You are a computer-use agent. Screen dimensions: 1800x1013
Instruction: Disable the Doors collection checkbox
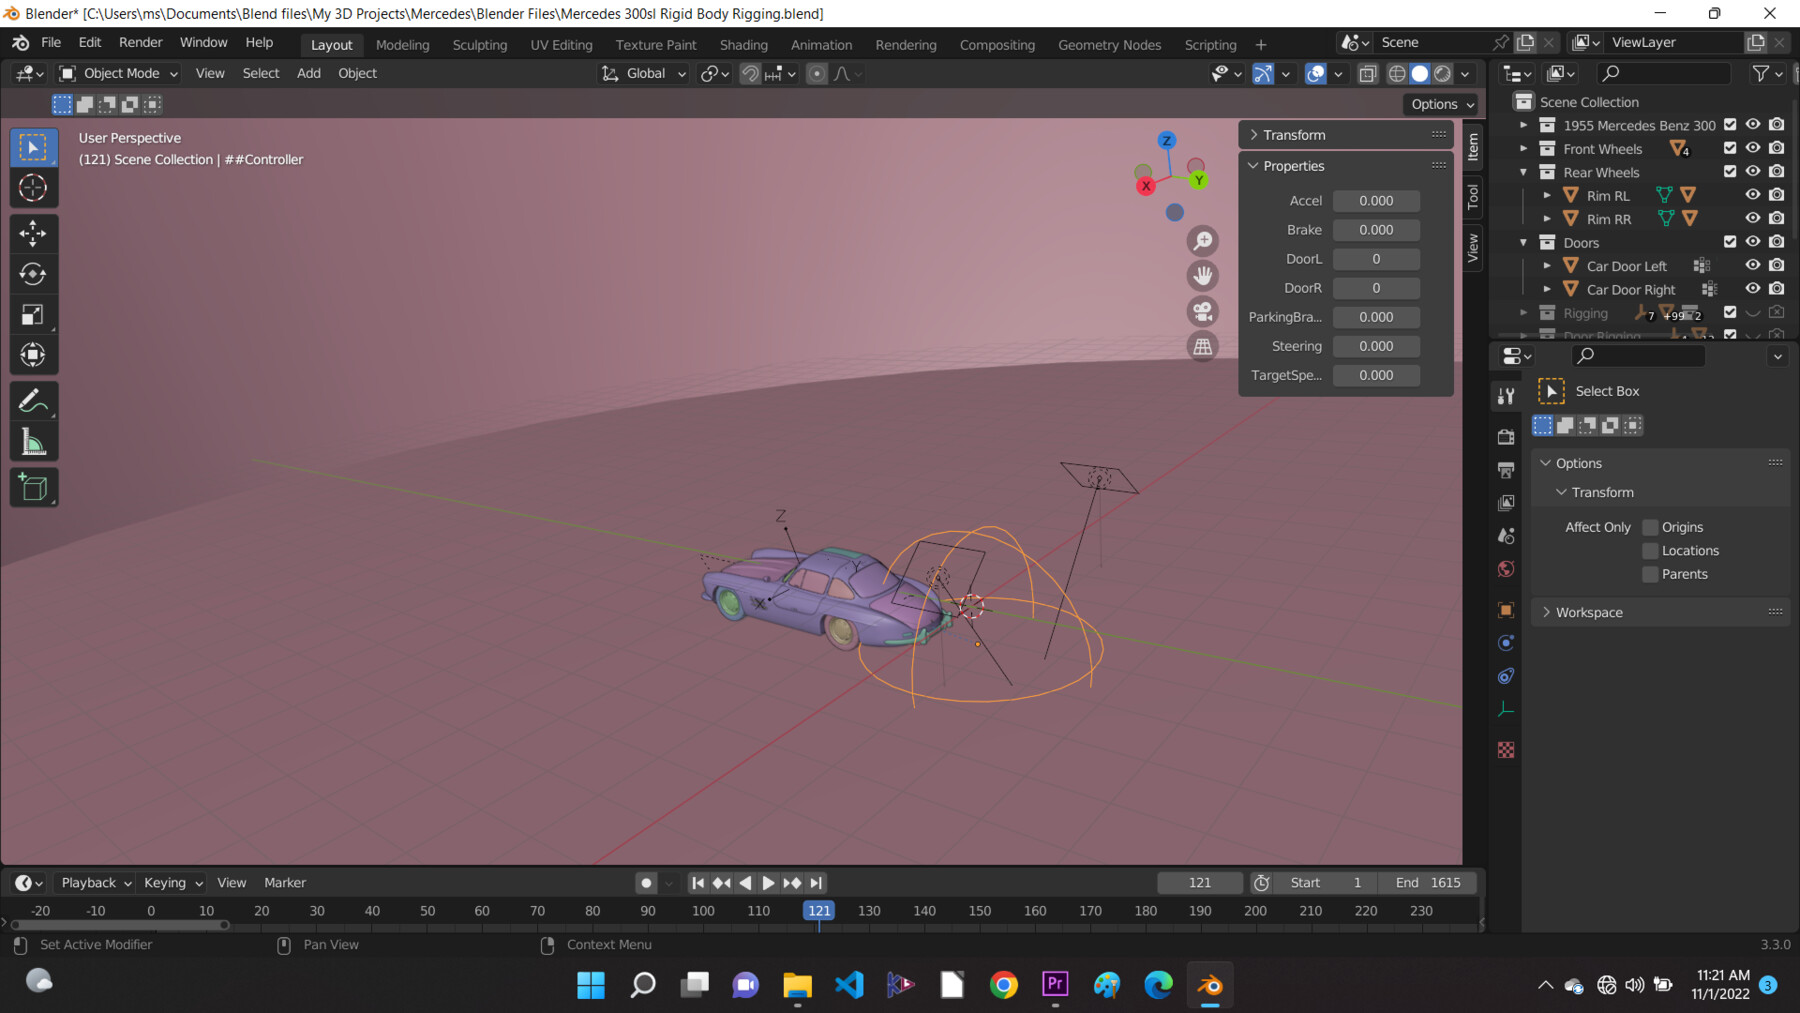(1728, 242)
